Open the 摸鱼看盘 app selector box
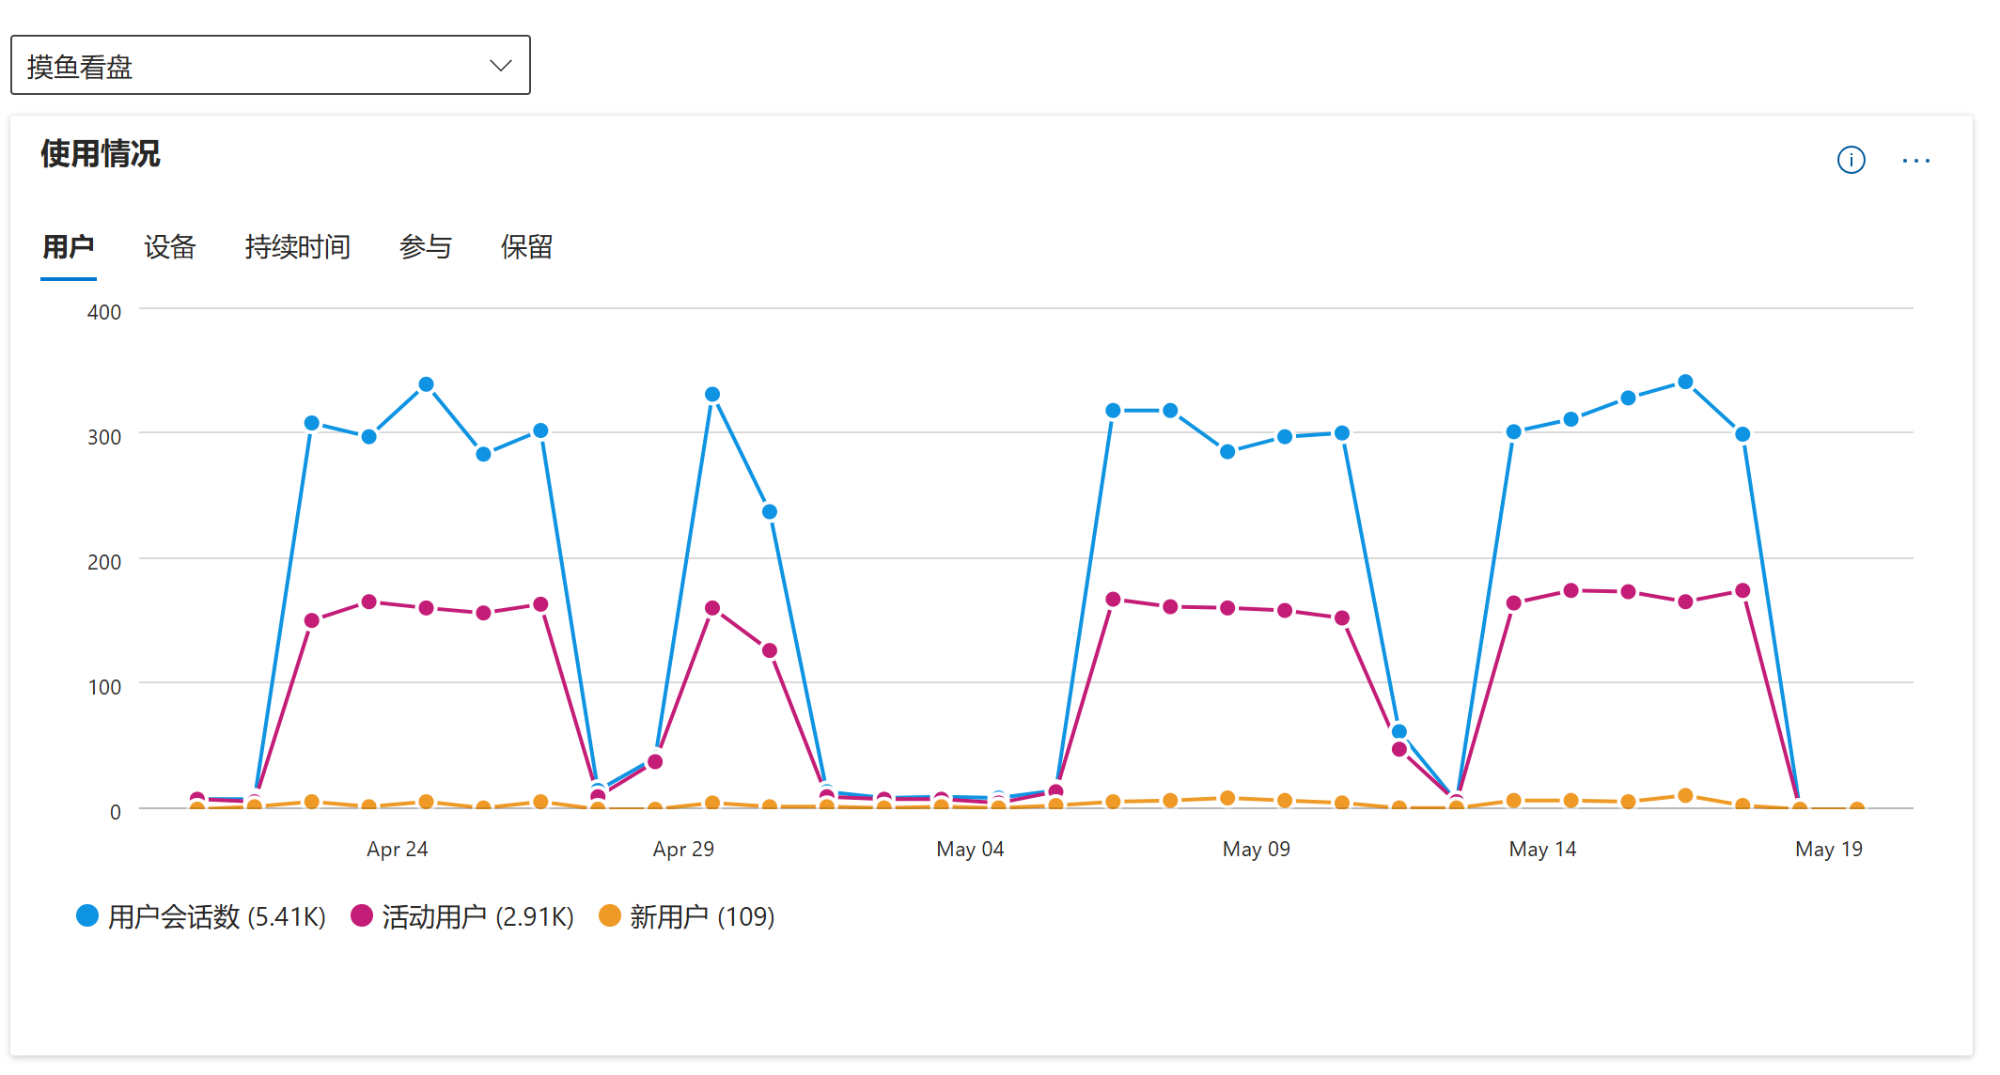The height and width of the screenshot is (1075, 2000). pos(270,66)
